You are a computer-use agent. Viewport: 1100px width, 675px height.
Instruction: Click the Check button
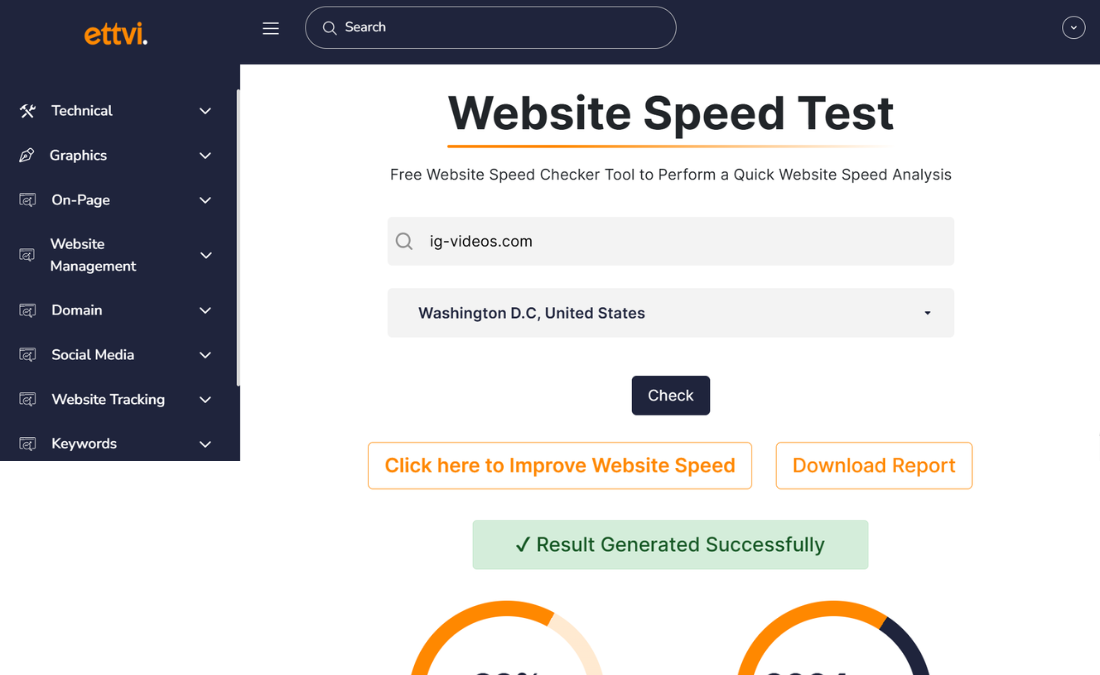coord(671,396)
